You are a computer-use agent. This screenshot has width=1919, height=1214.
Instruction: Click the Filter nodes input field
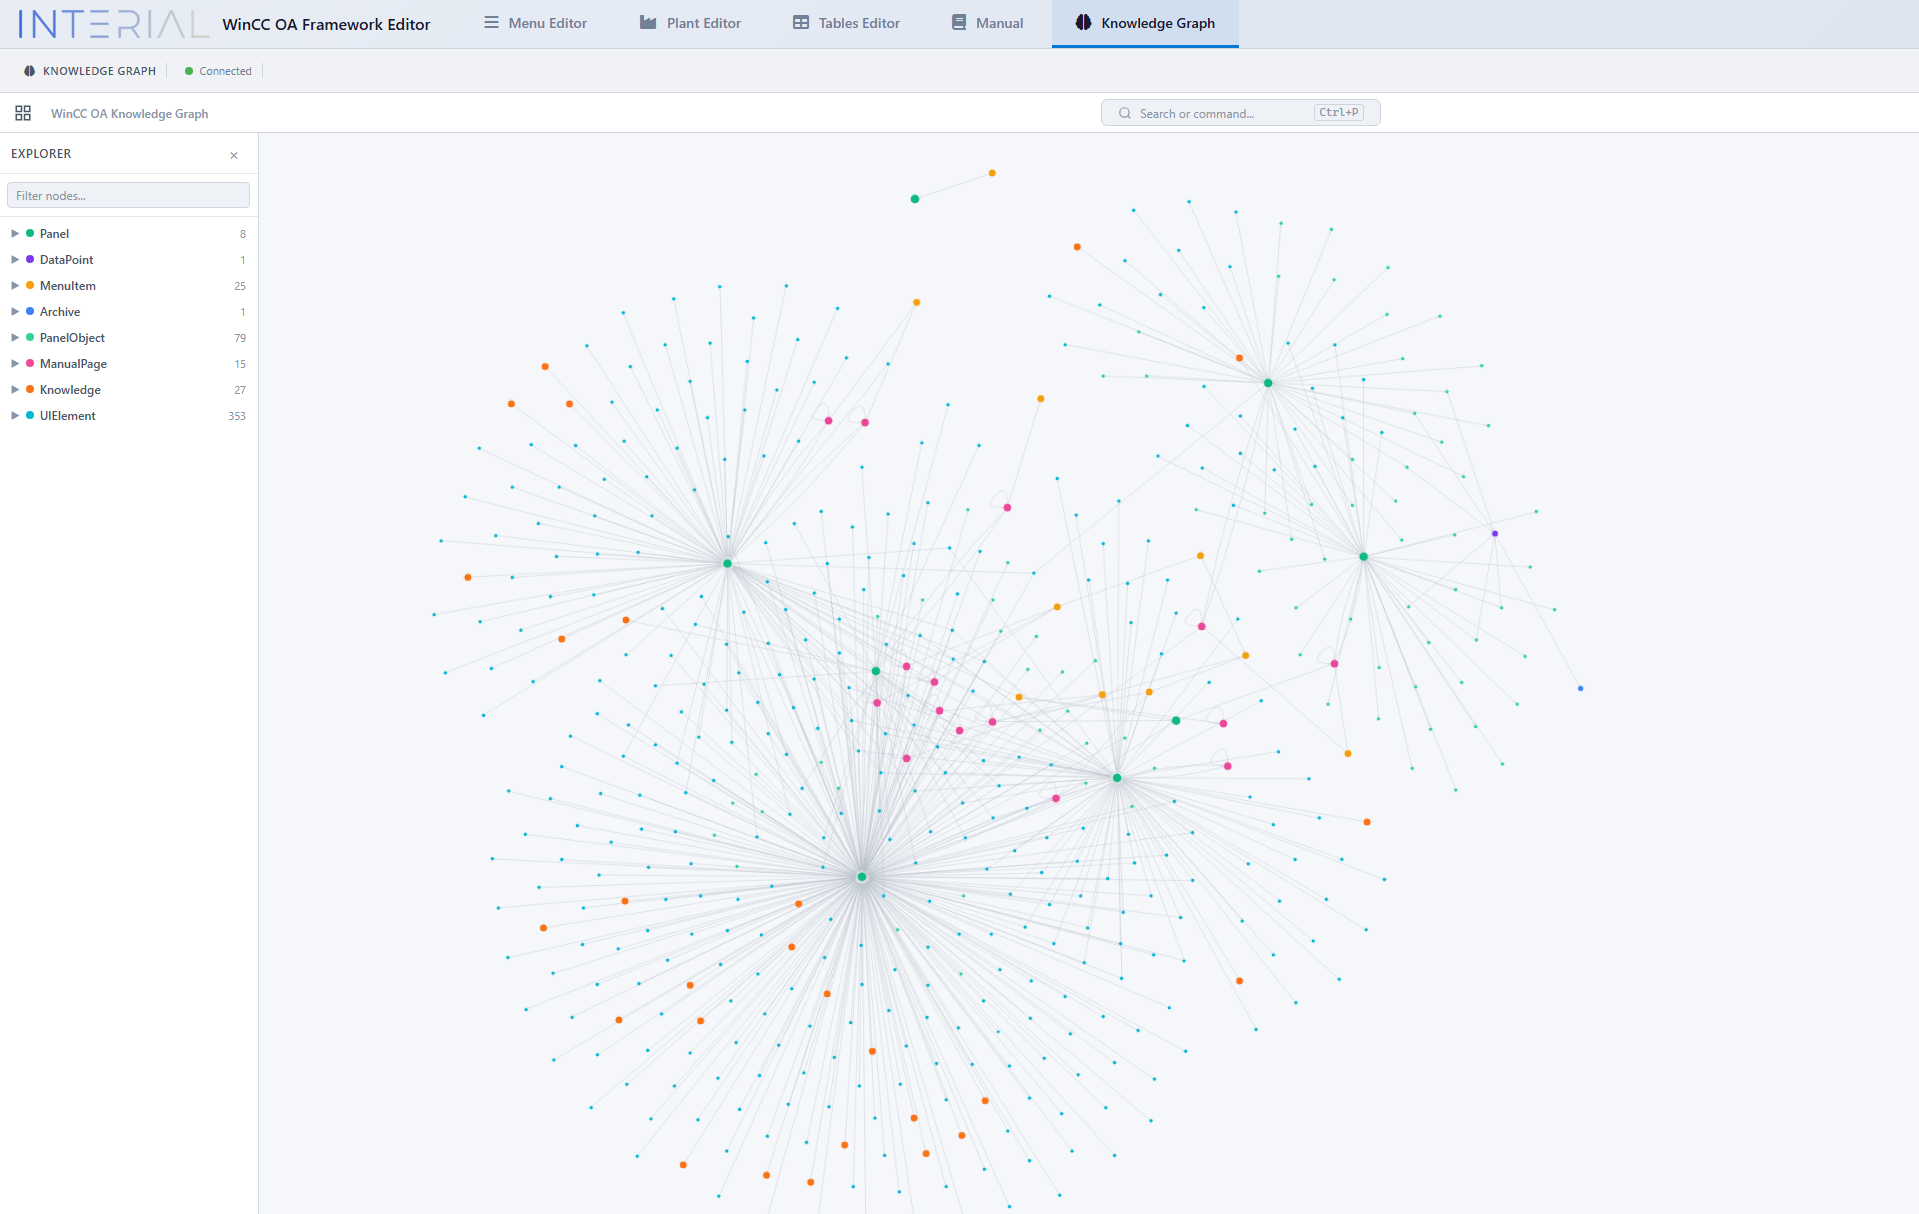coord(127,194)
